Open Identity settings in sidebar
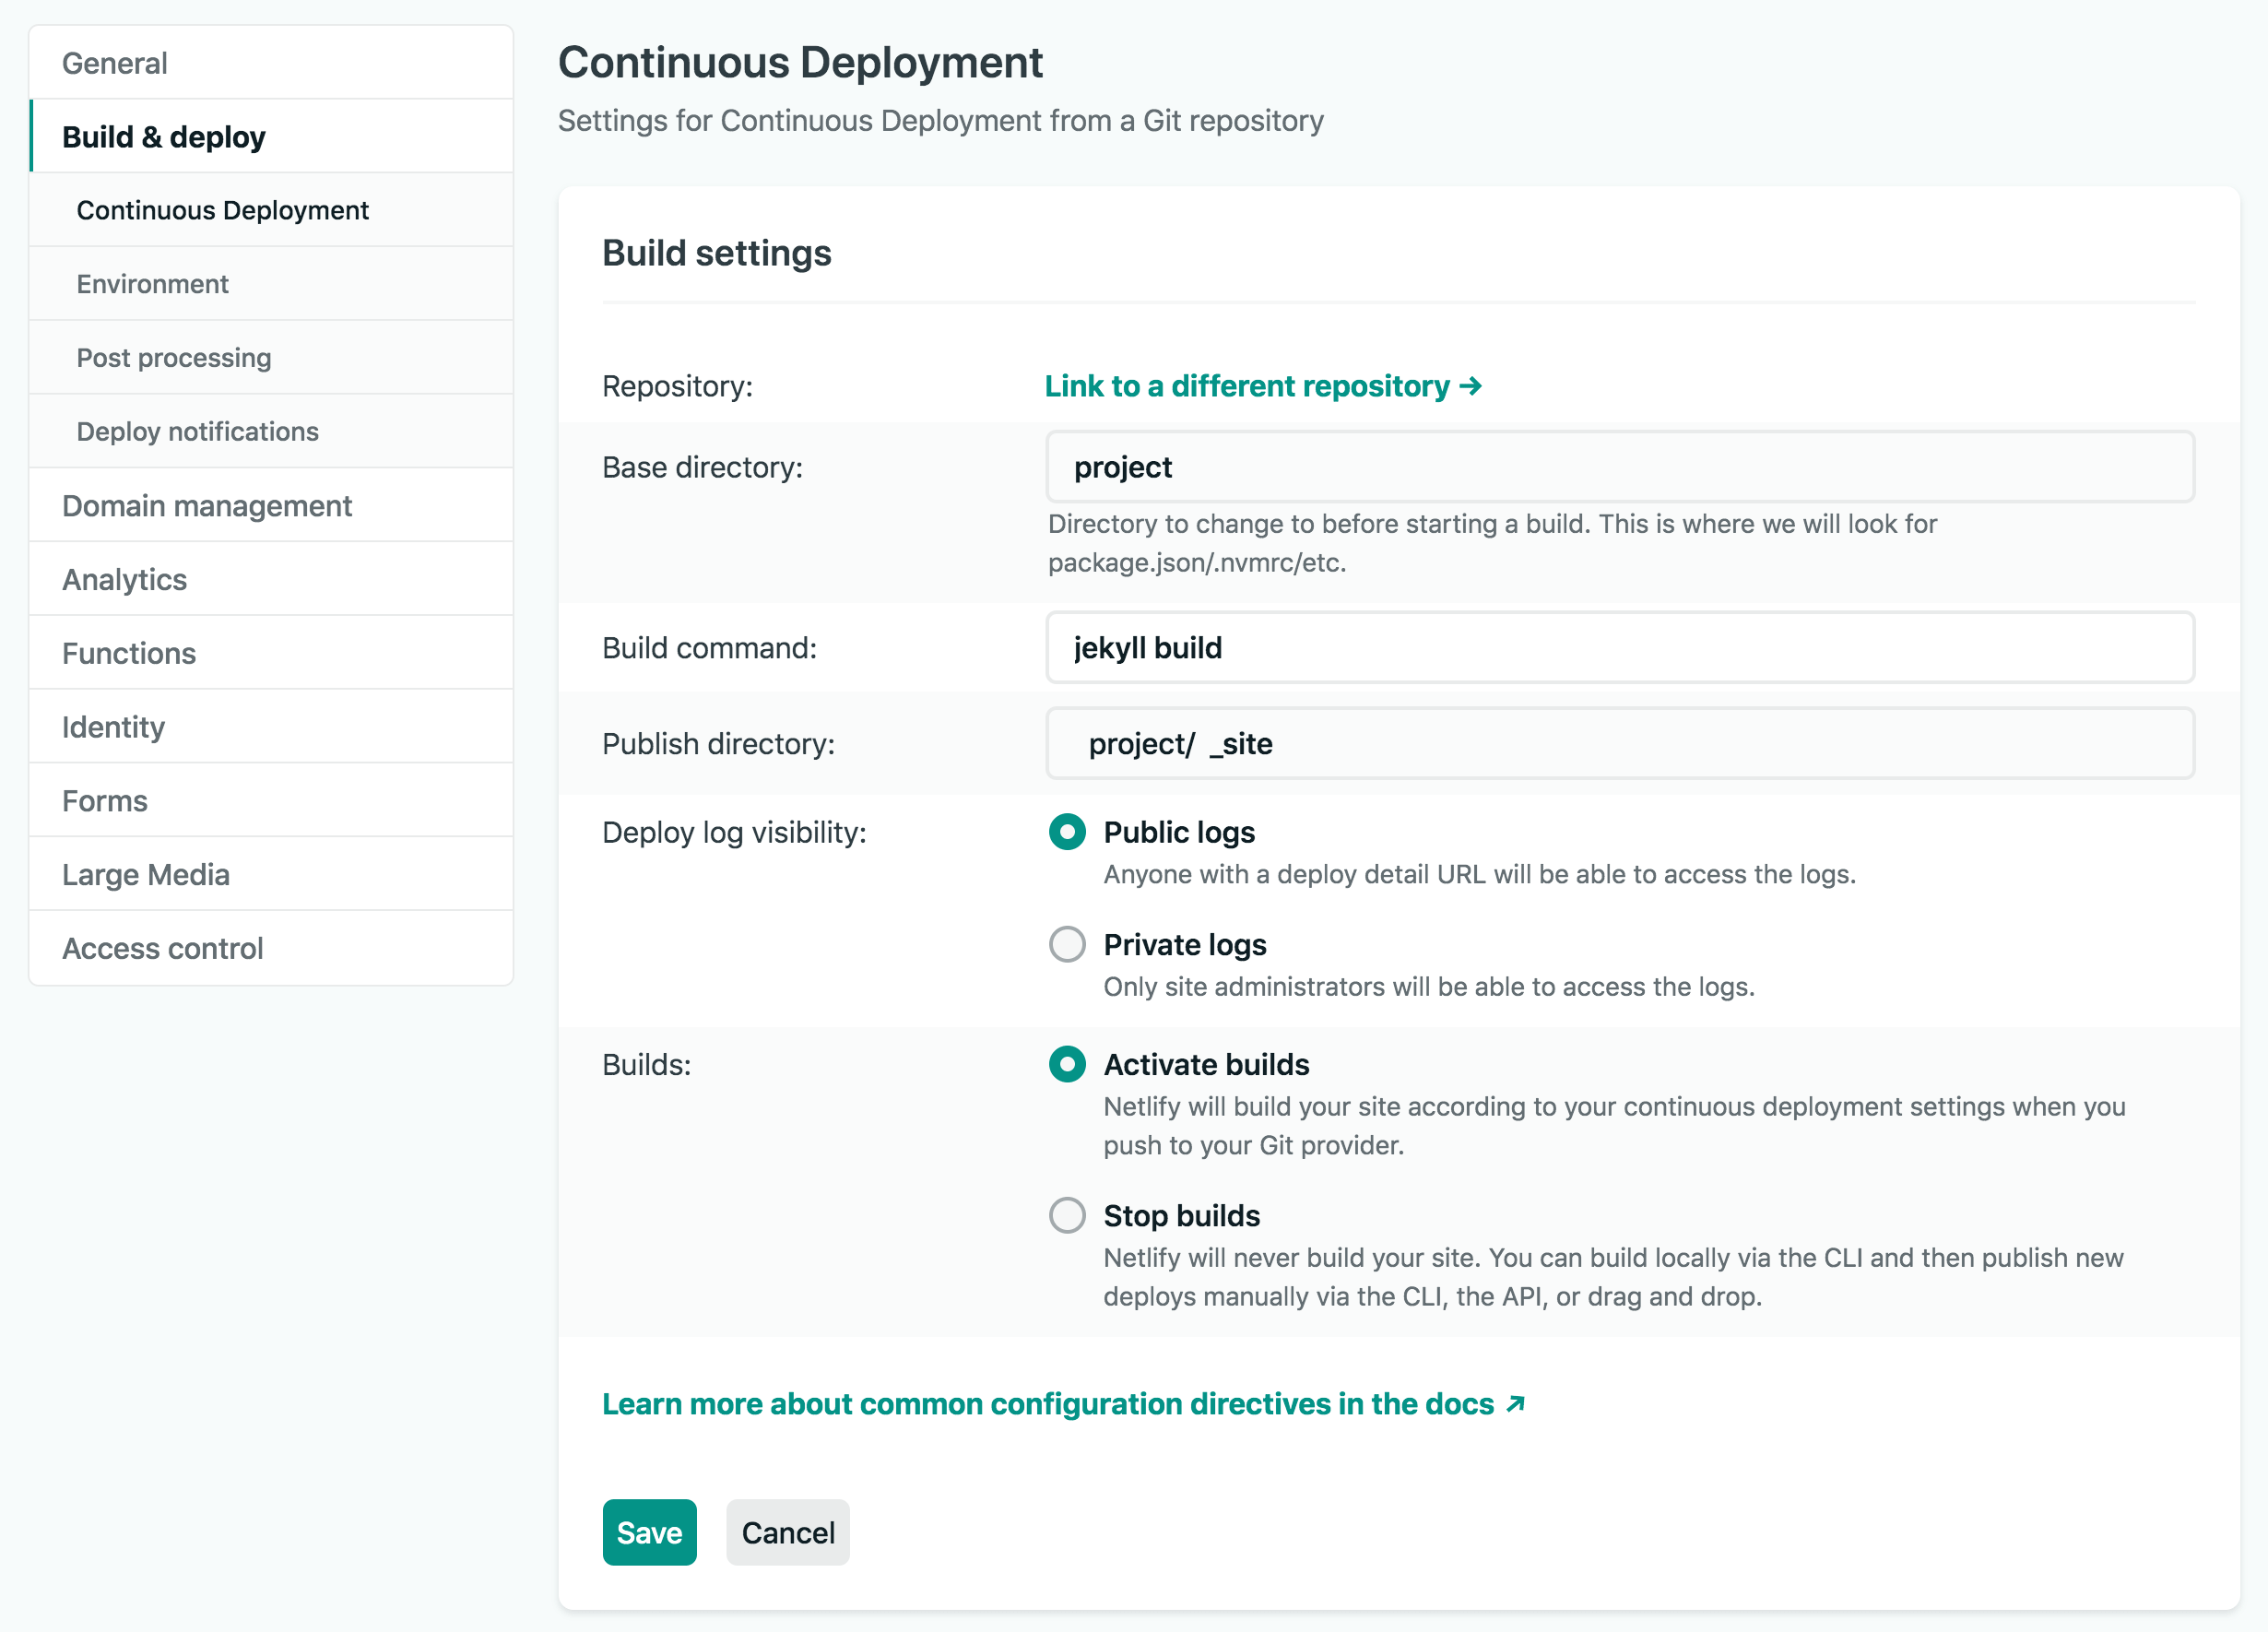The width and height of the screenshot is (2268, 1632). (113, 727)
